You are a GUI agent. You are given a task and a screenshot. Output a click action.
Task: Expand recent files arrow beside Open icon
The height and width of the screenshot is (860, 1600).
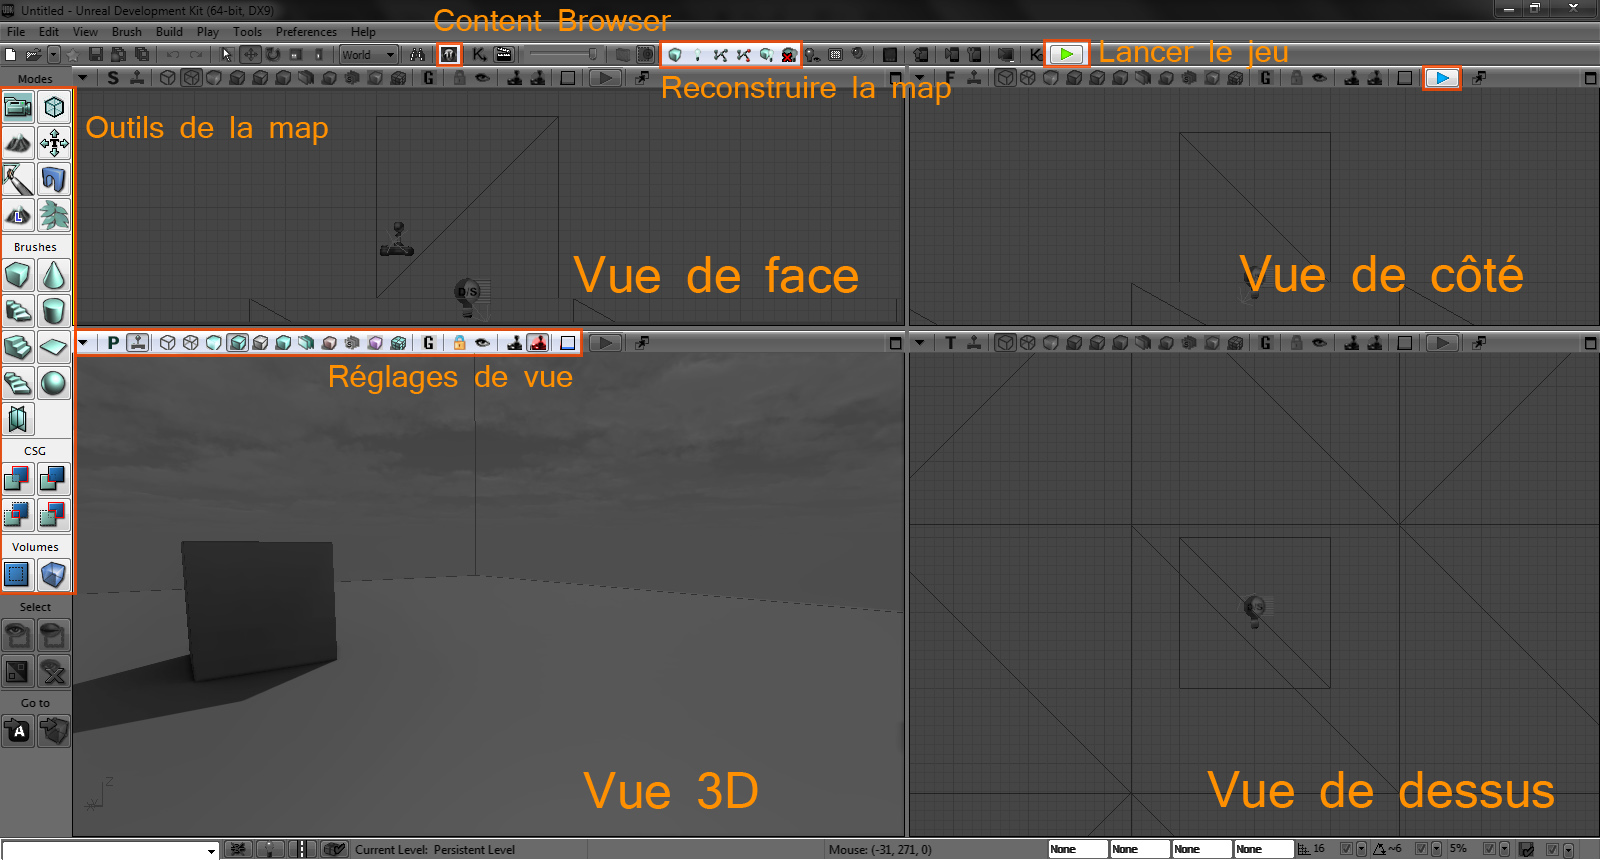(x=54, y=54)
